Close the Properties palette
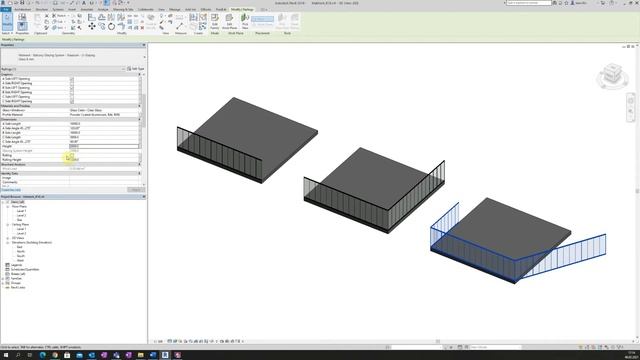This screenshot has height=360, width=640. pos(144,45)
